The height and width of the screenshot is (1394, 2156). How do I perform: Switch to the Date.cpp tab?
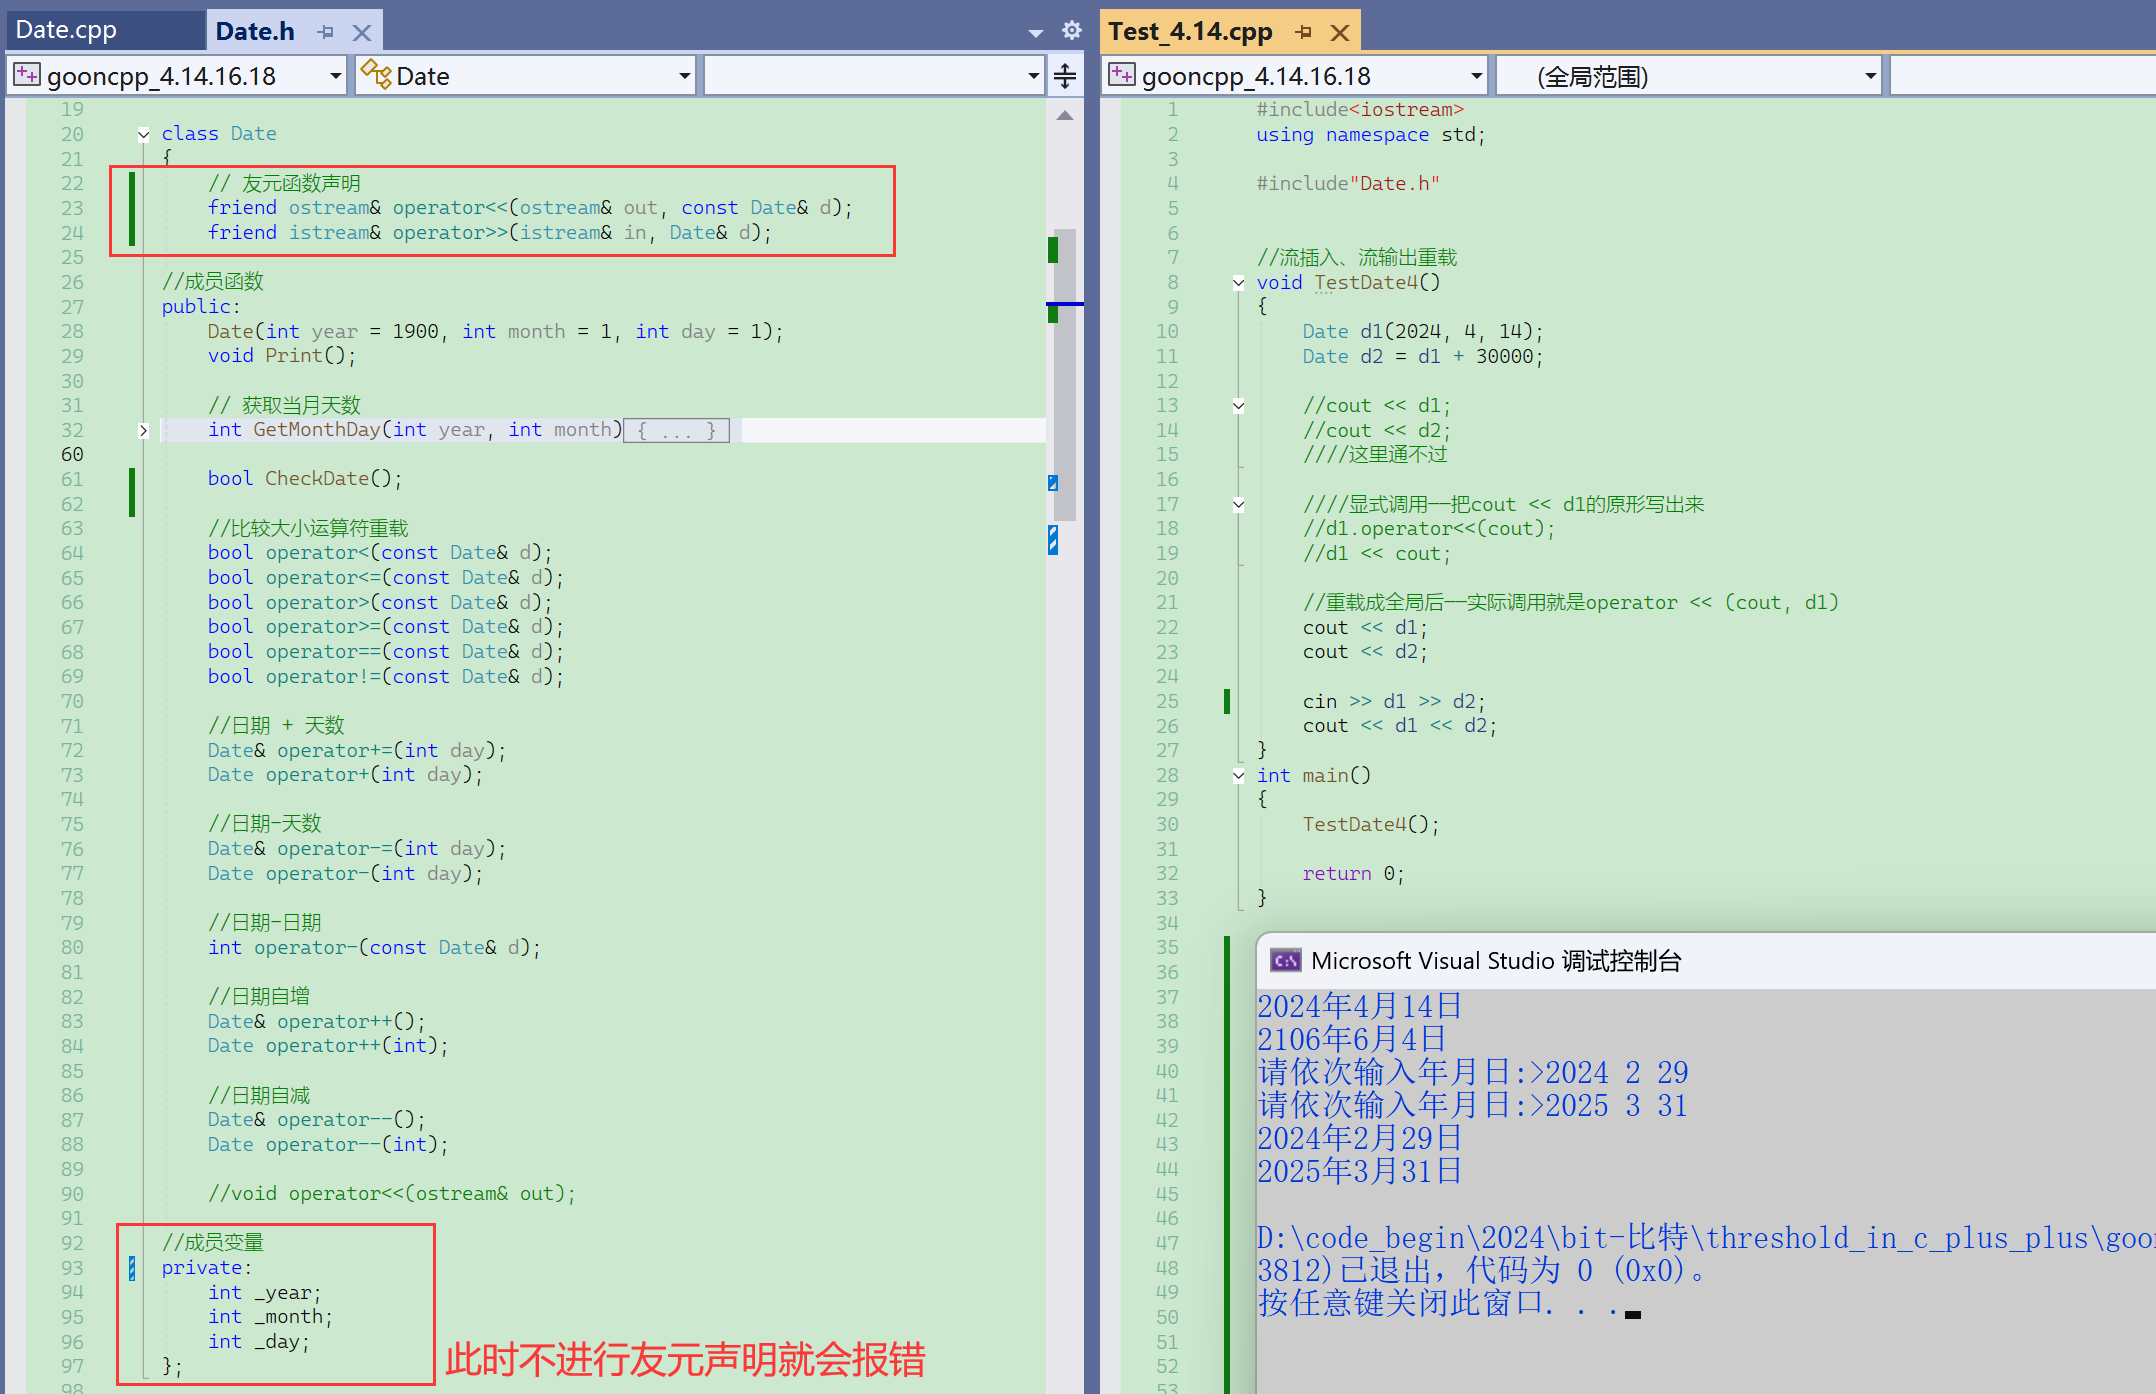(x=66, y=30)
